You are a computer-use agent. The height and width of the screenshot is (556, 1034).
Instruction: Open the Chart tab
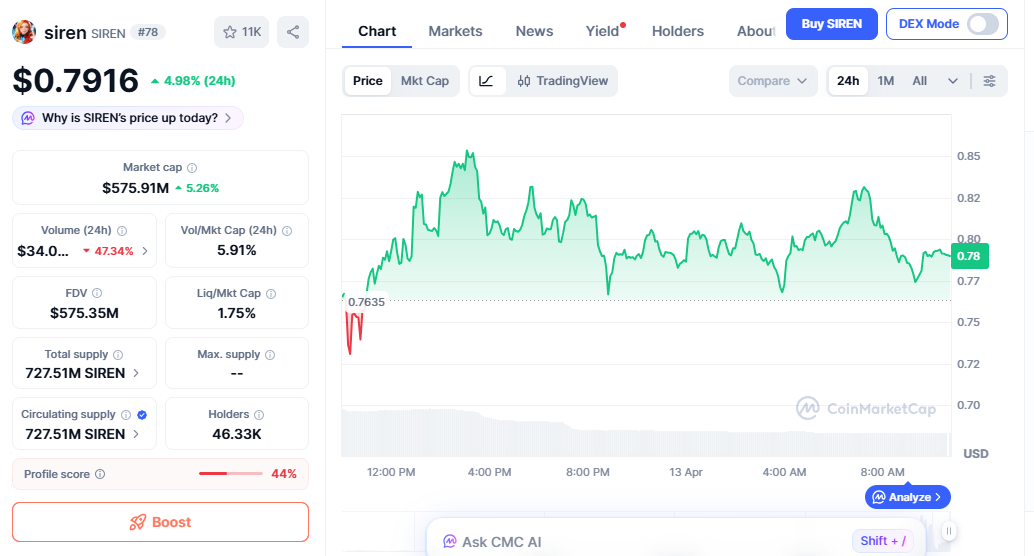tap(377, 31)
